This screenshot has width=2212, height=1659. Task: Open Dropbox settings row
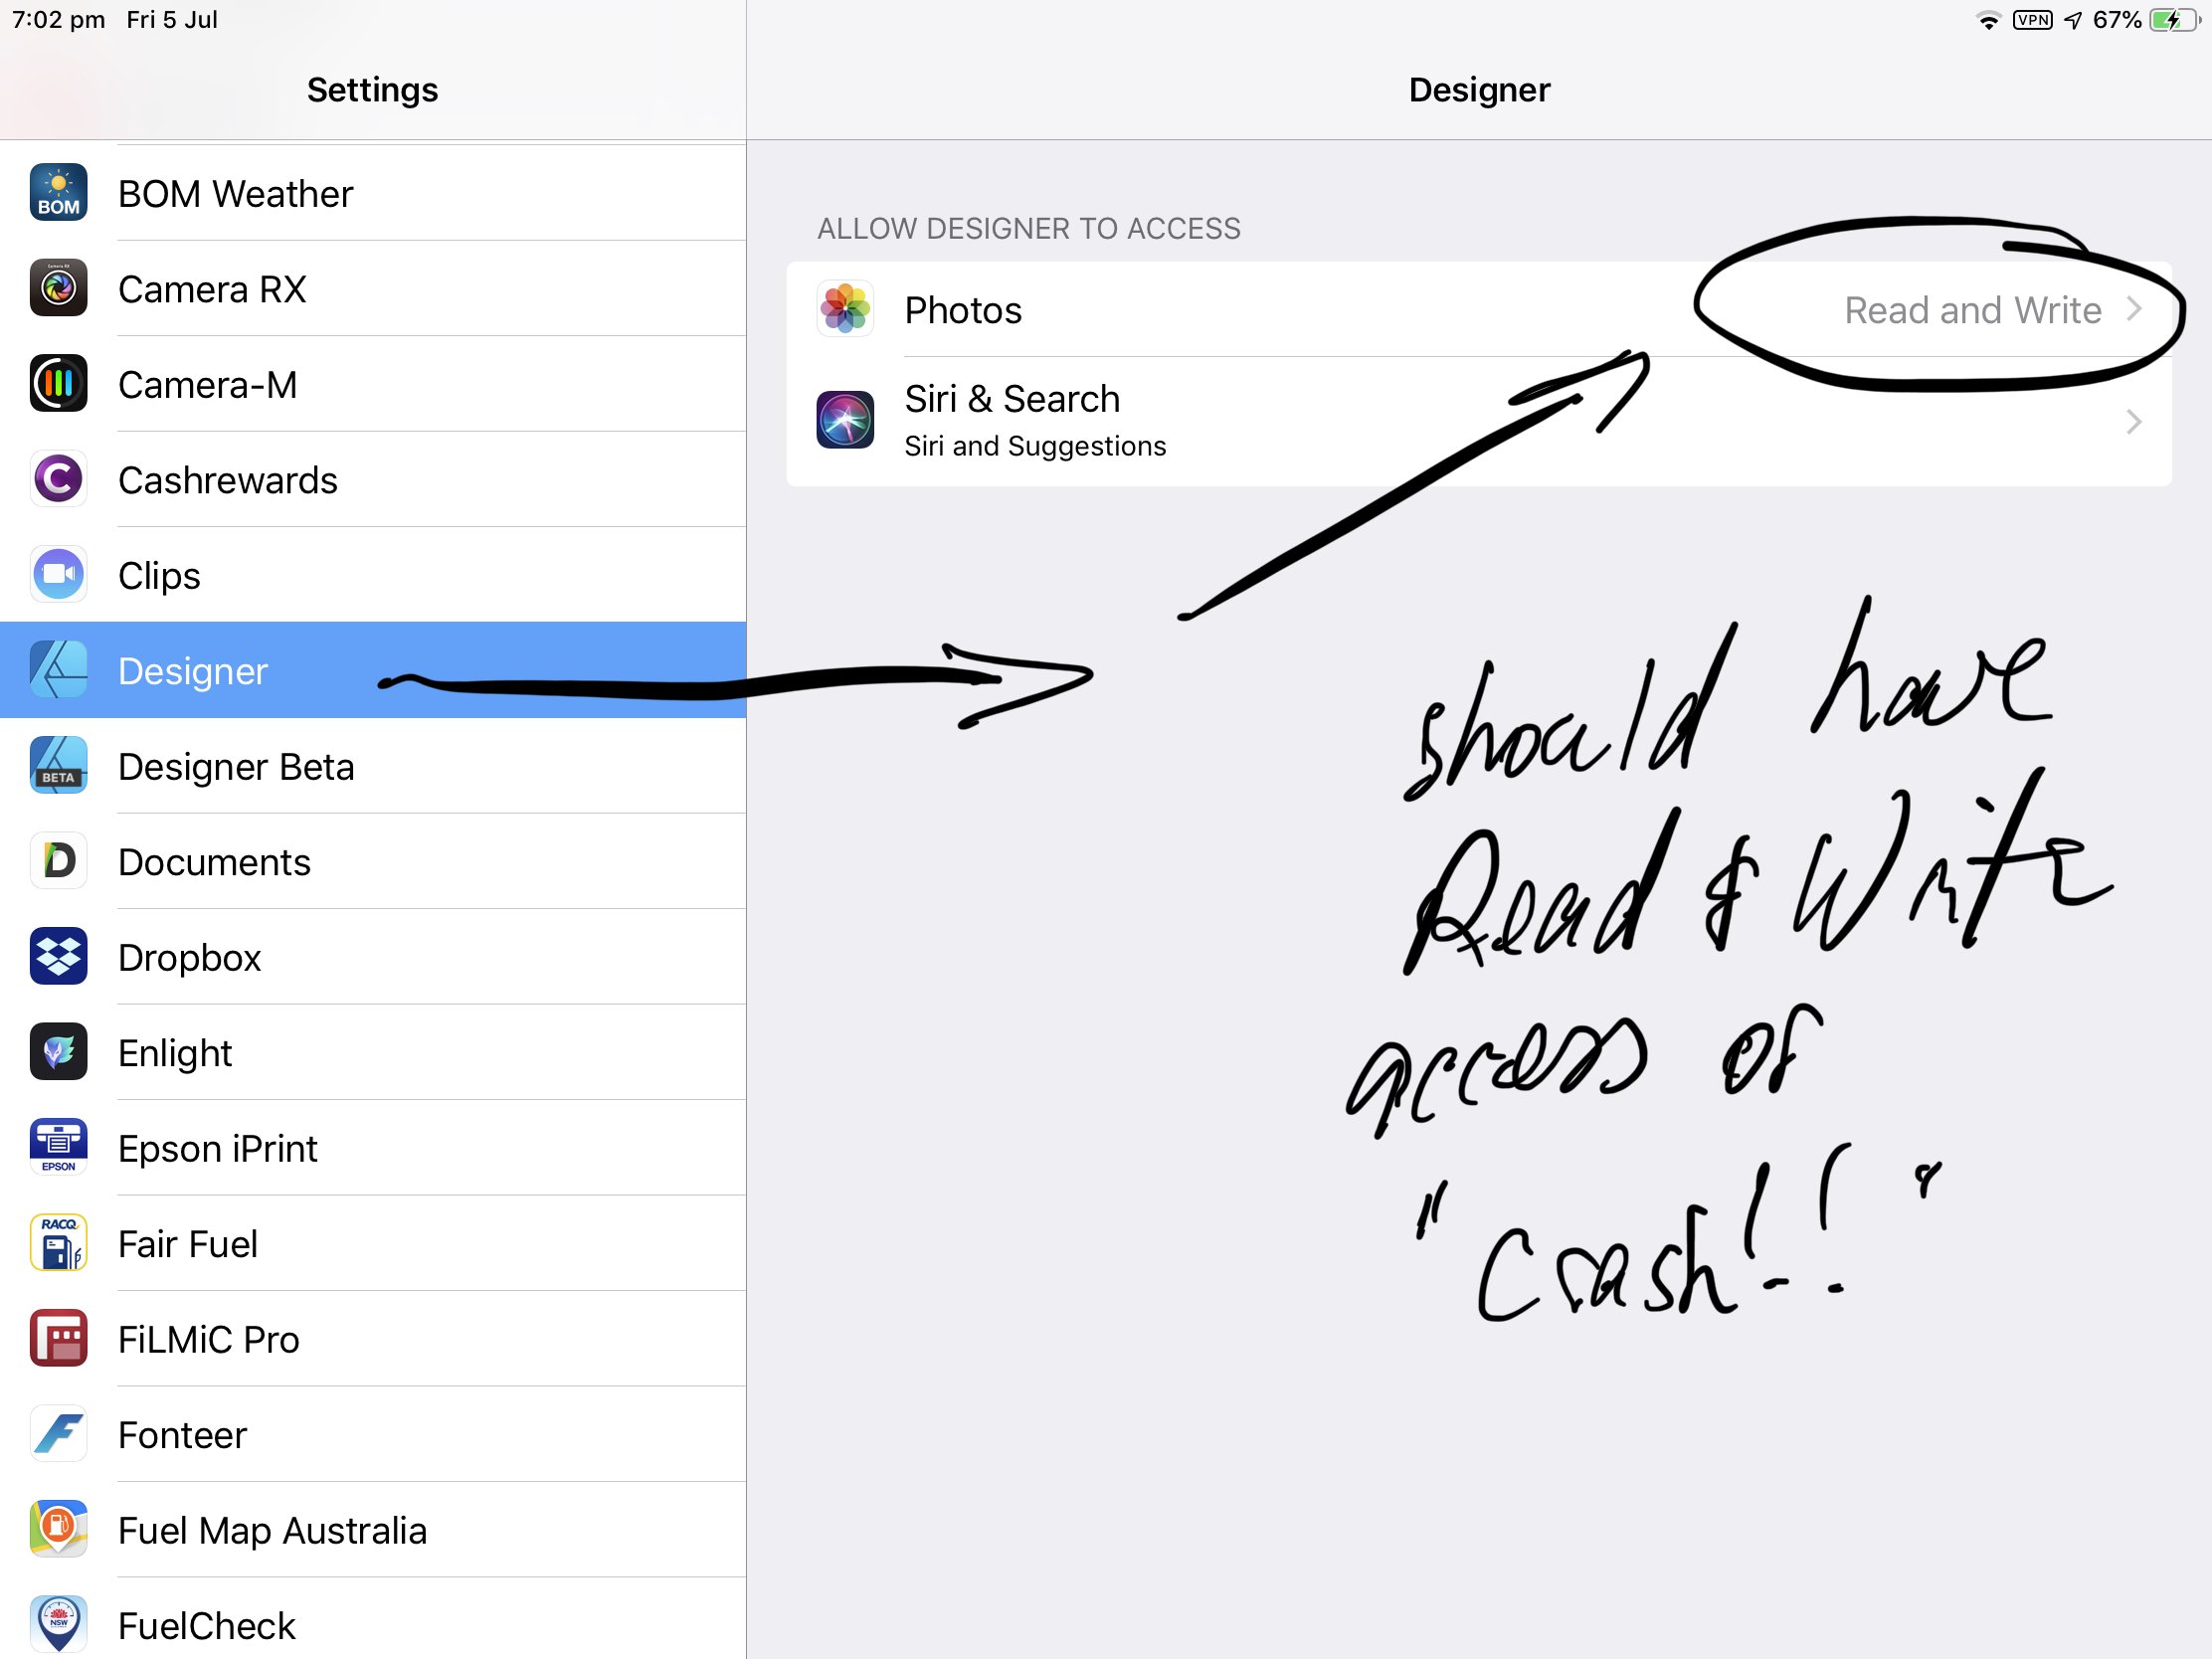[x=373, y=957]
